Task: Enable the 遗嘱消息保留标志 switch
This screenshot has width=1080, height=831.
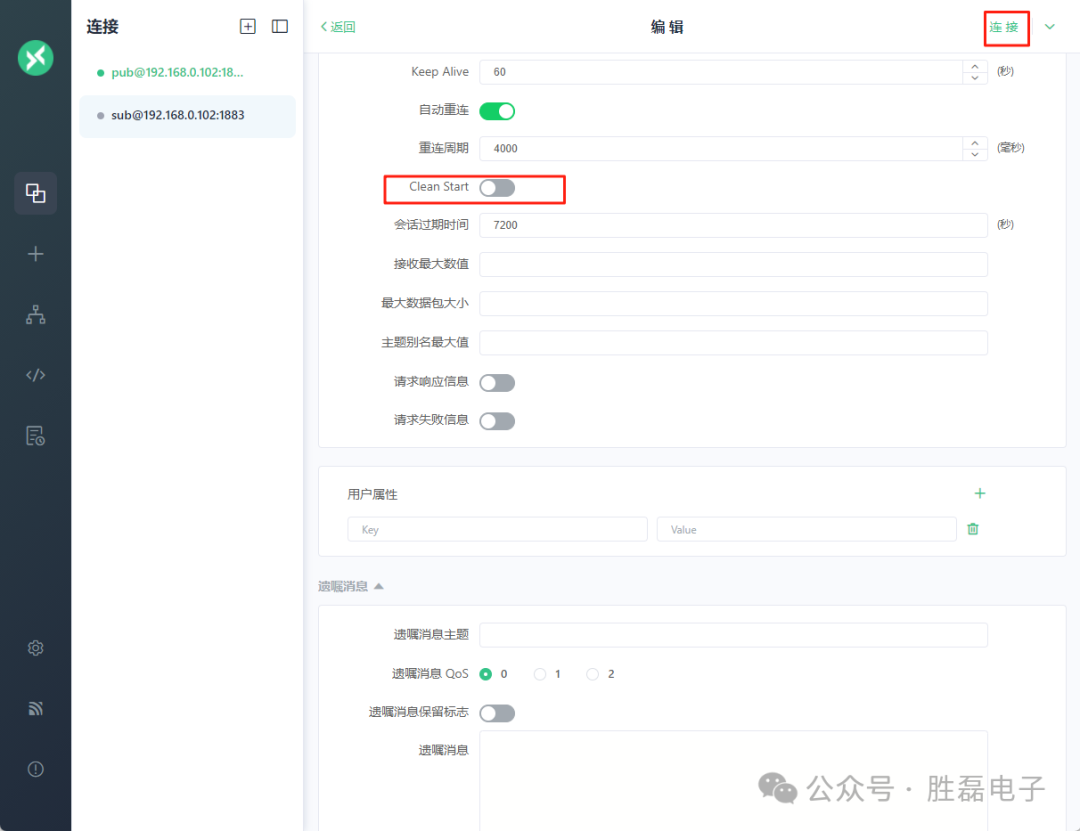Action: click(497, 713)
